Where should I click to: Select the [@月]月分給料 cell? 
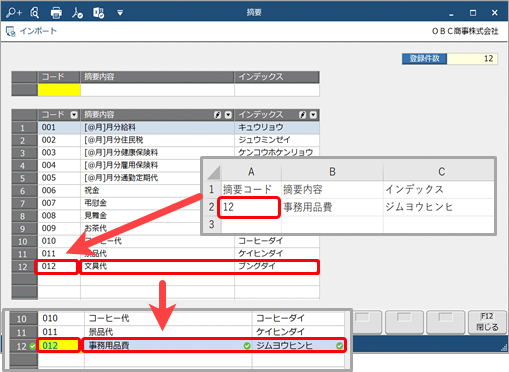click(157, 127)
